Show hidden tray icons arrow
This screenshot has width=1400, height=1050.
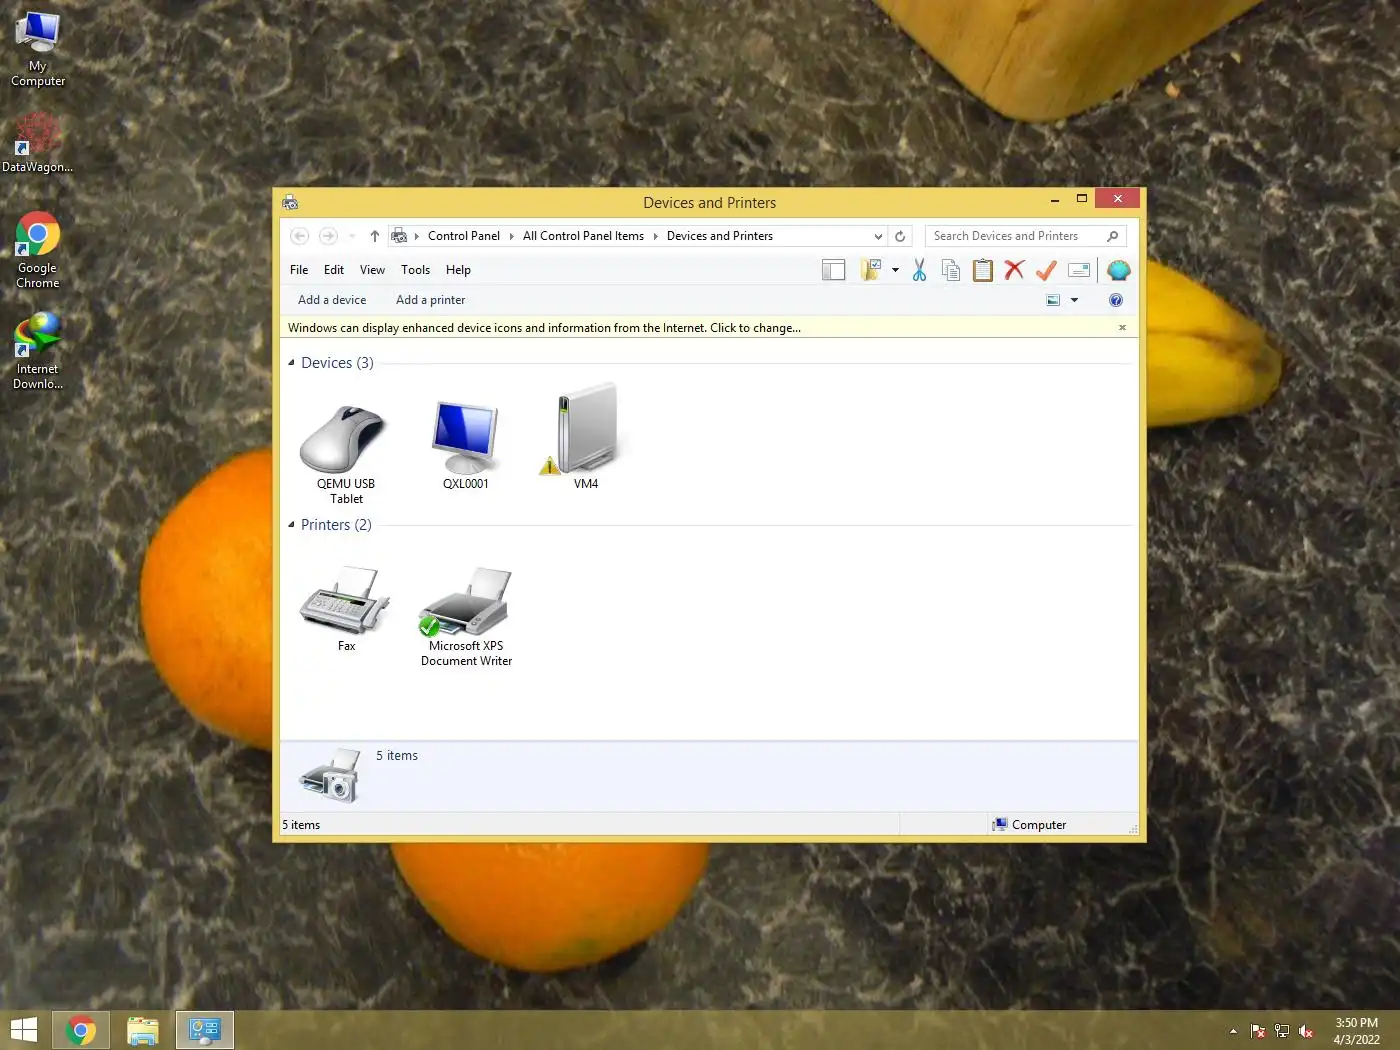pos(1233,1031)
